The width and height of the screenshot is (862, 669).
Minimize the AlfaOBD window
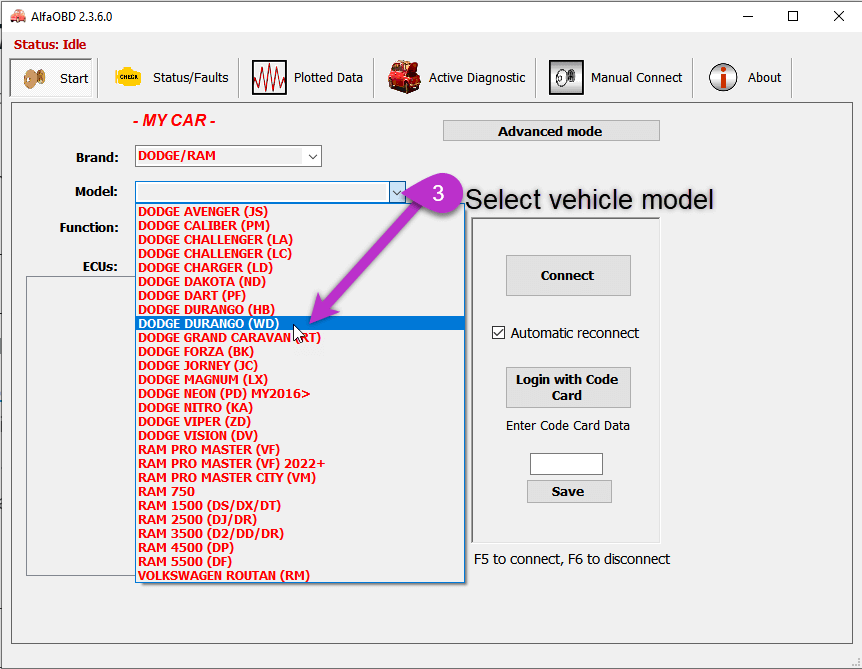pyautogui.click(x=748, y=16)
